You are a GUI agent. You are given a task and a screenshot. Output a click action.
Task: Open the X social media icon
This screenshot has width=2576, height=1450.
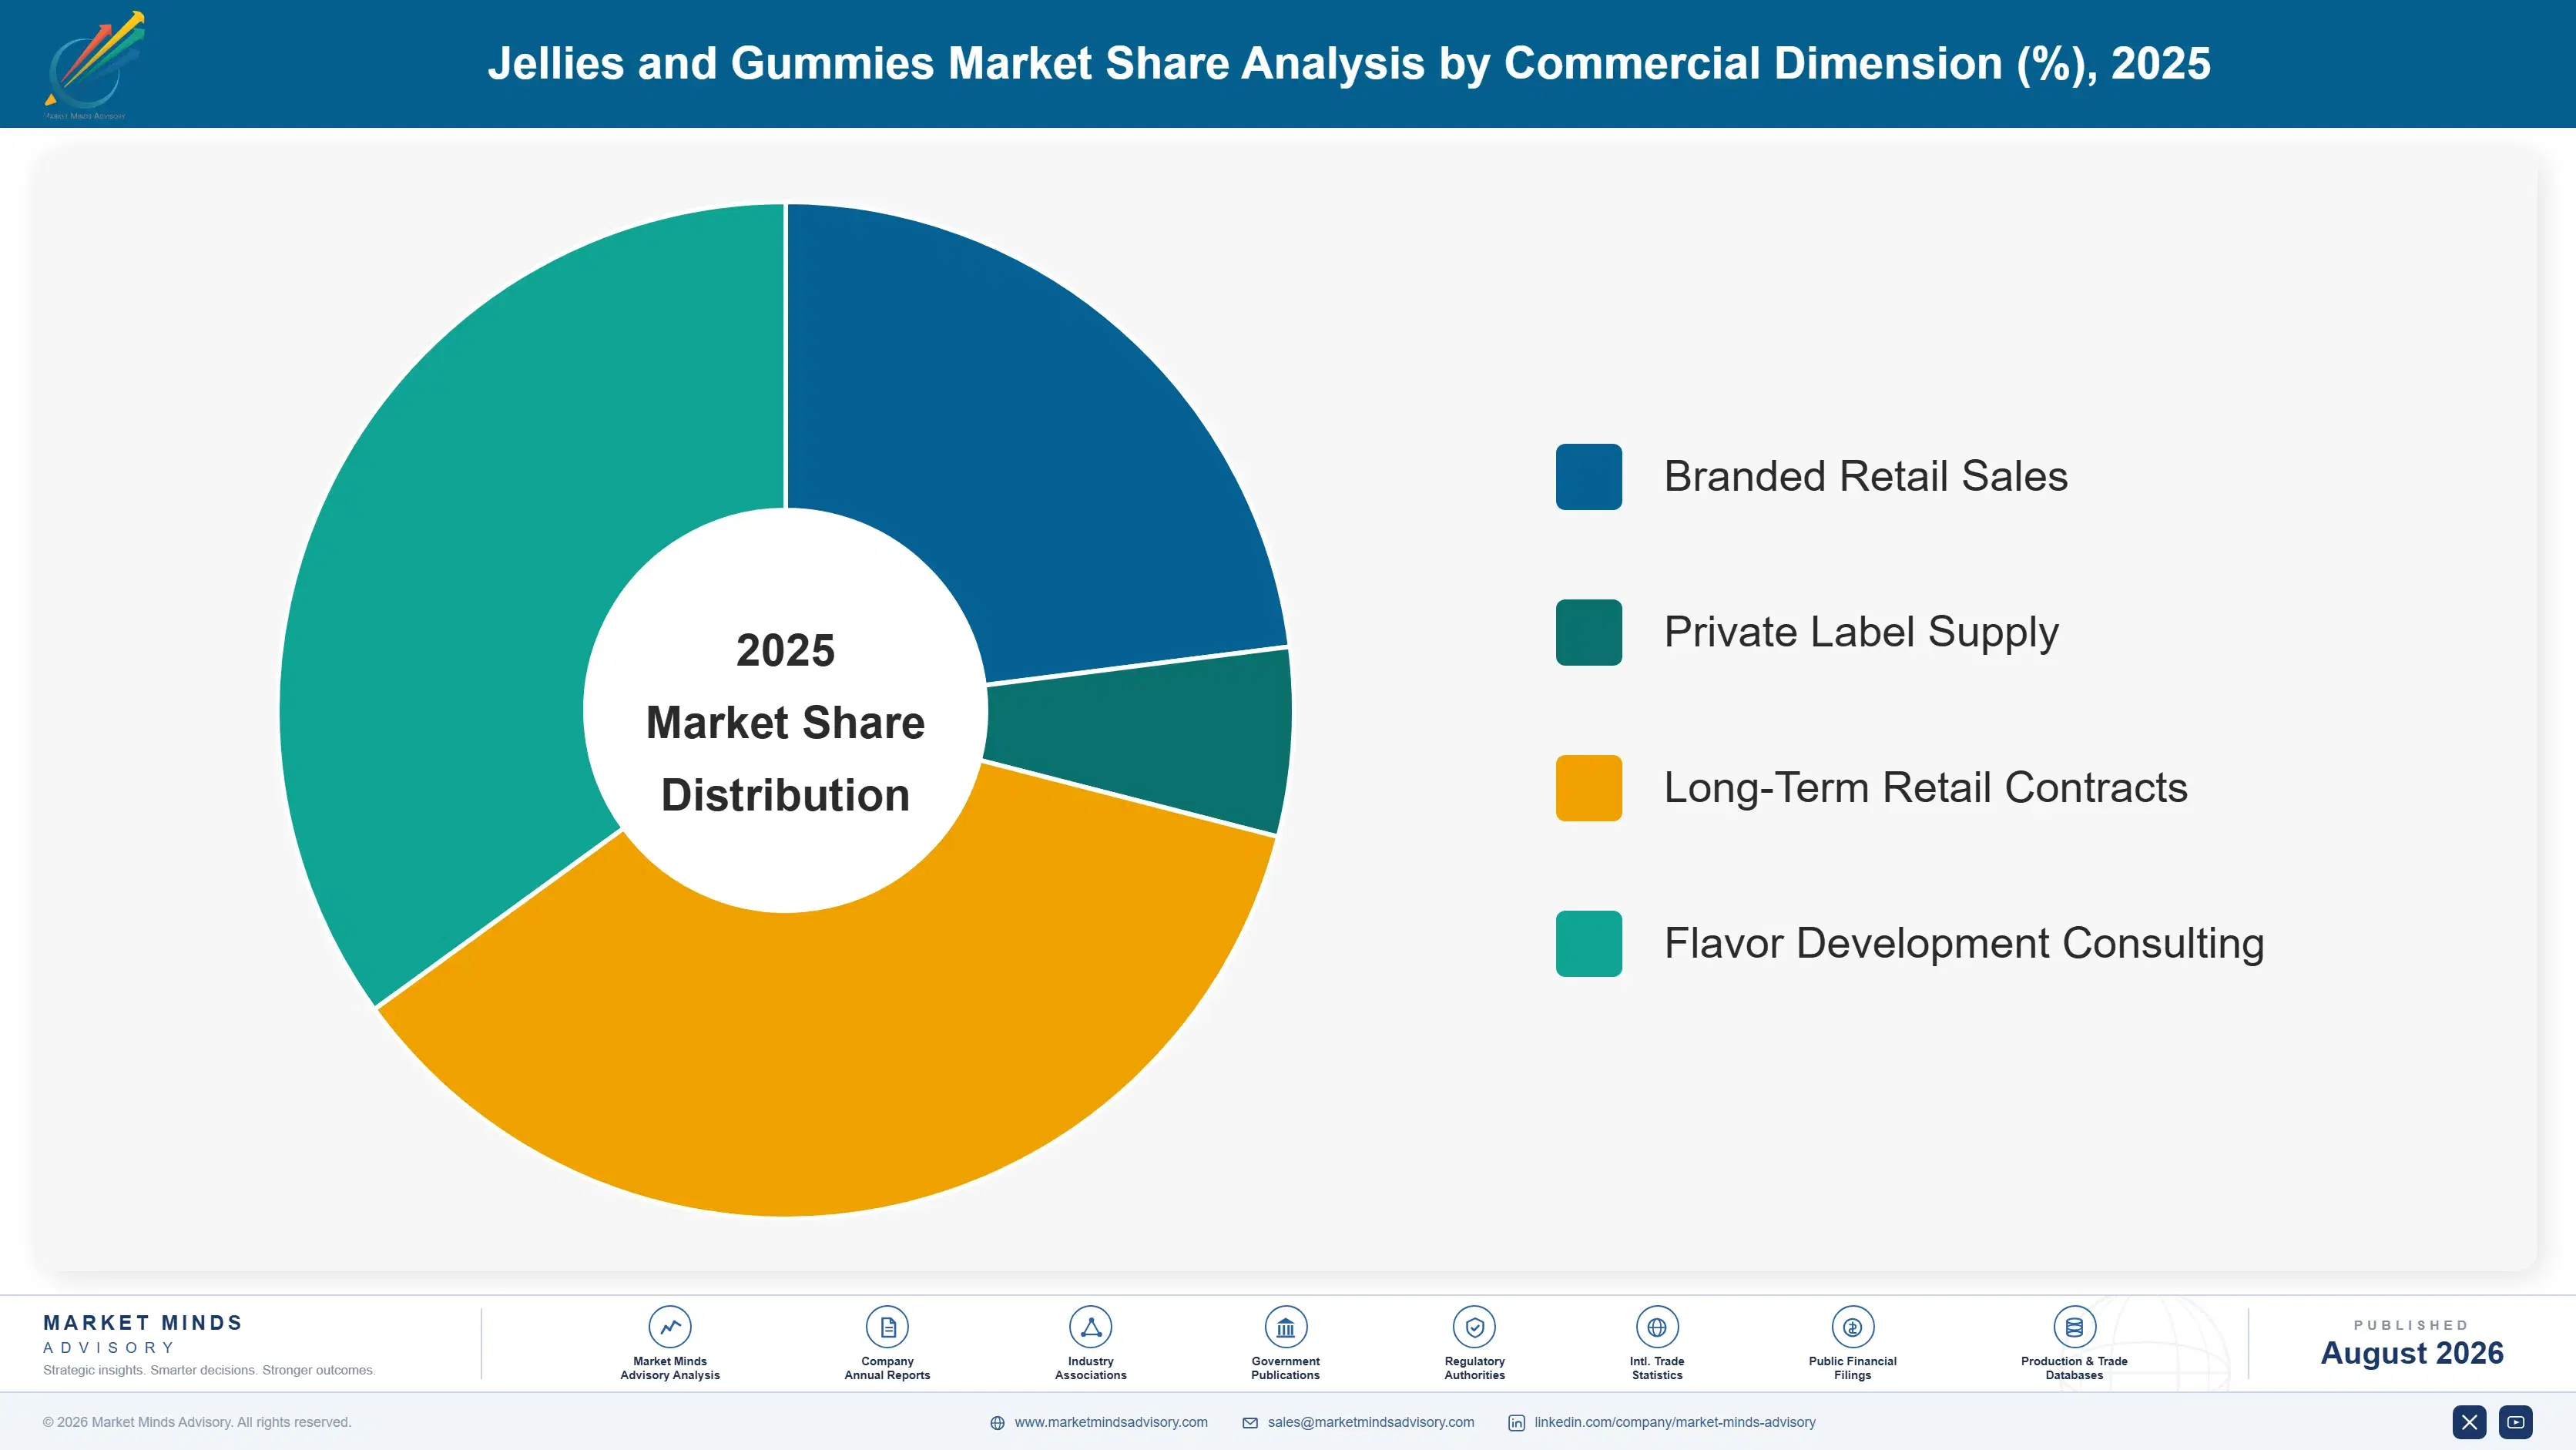(2469, 1422)
